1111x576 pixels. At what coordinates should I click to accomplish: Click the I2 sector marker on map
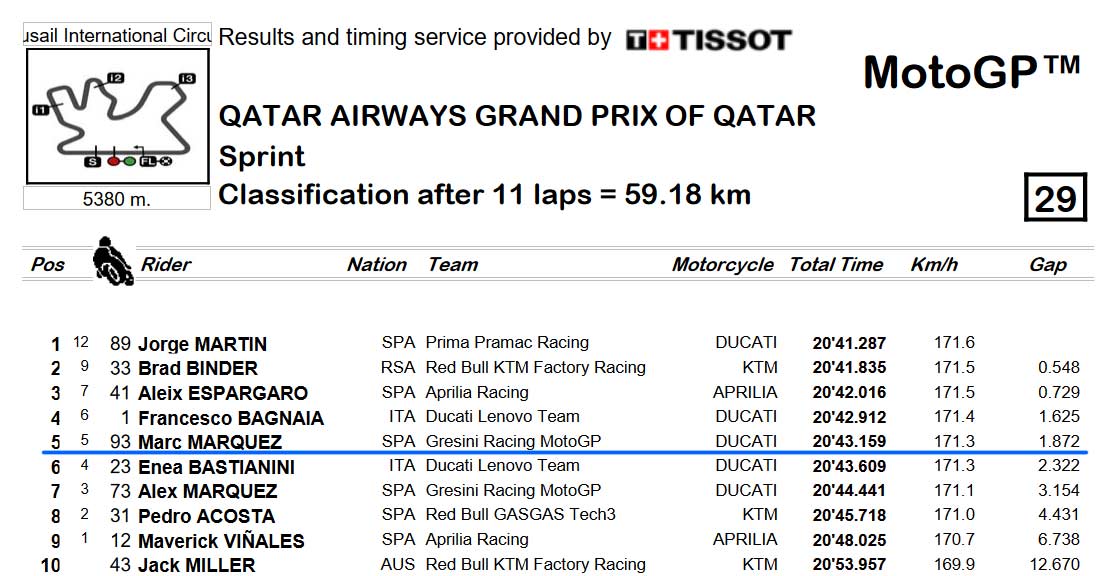115,78
